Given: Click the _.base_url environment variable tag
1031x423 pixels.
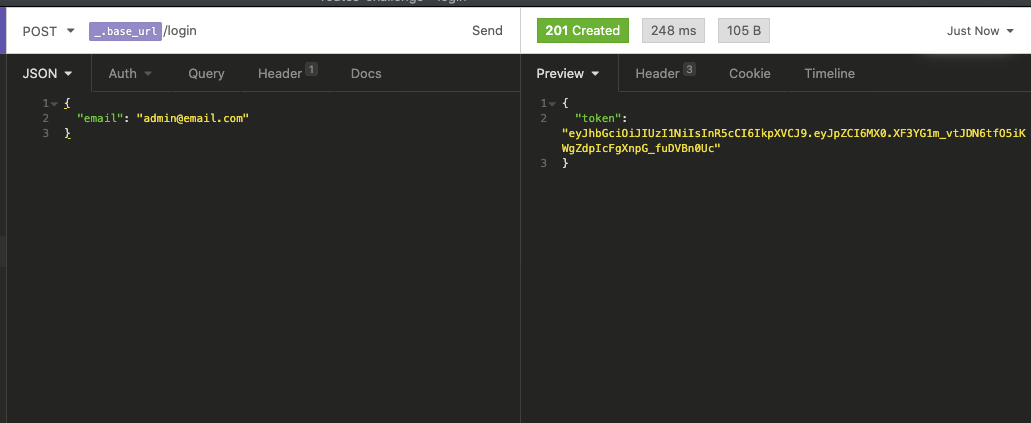Looking at the screenshot, I should click(126, 31).
